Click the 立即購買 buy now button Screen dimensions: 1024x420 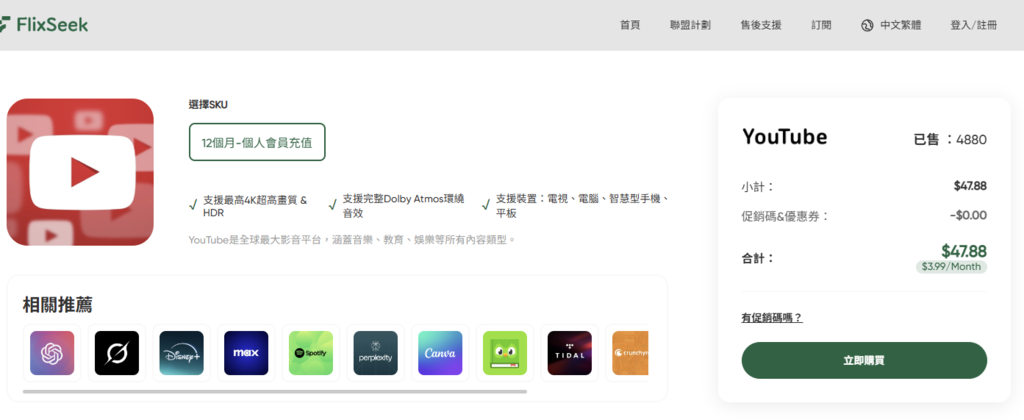[x=864, y=361]
